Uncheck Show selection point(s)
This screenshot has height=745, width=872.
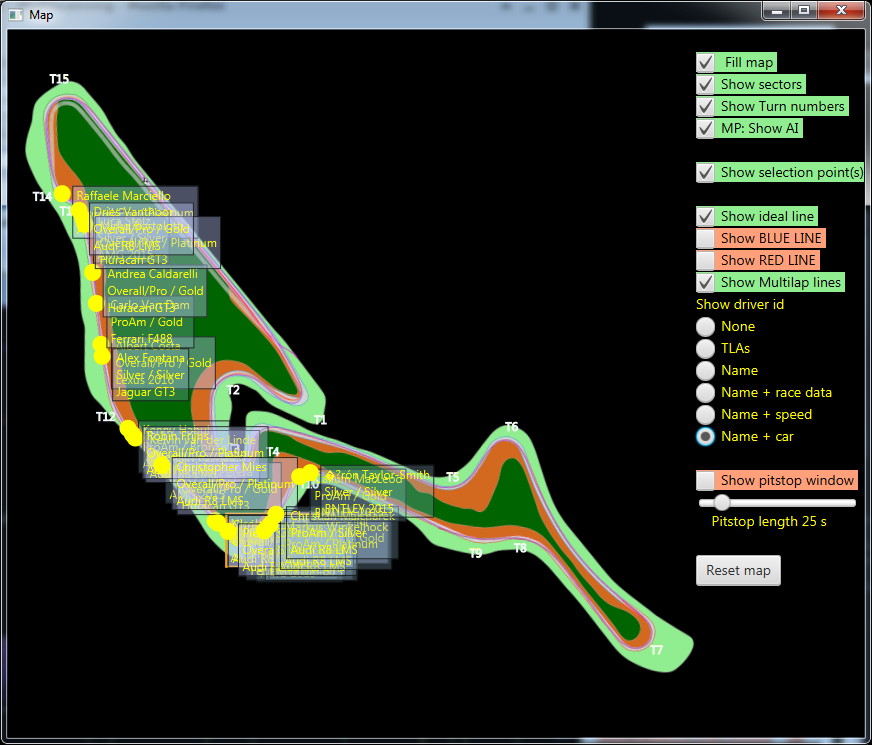(x=705, y=172)
